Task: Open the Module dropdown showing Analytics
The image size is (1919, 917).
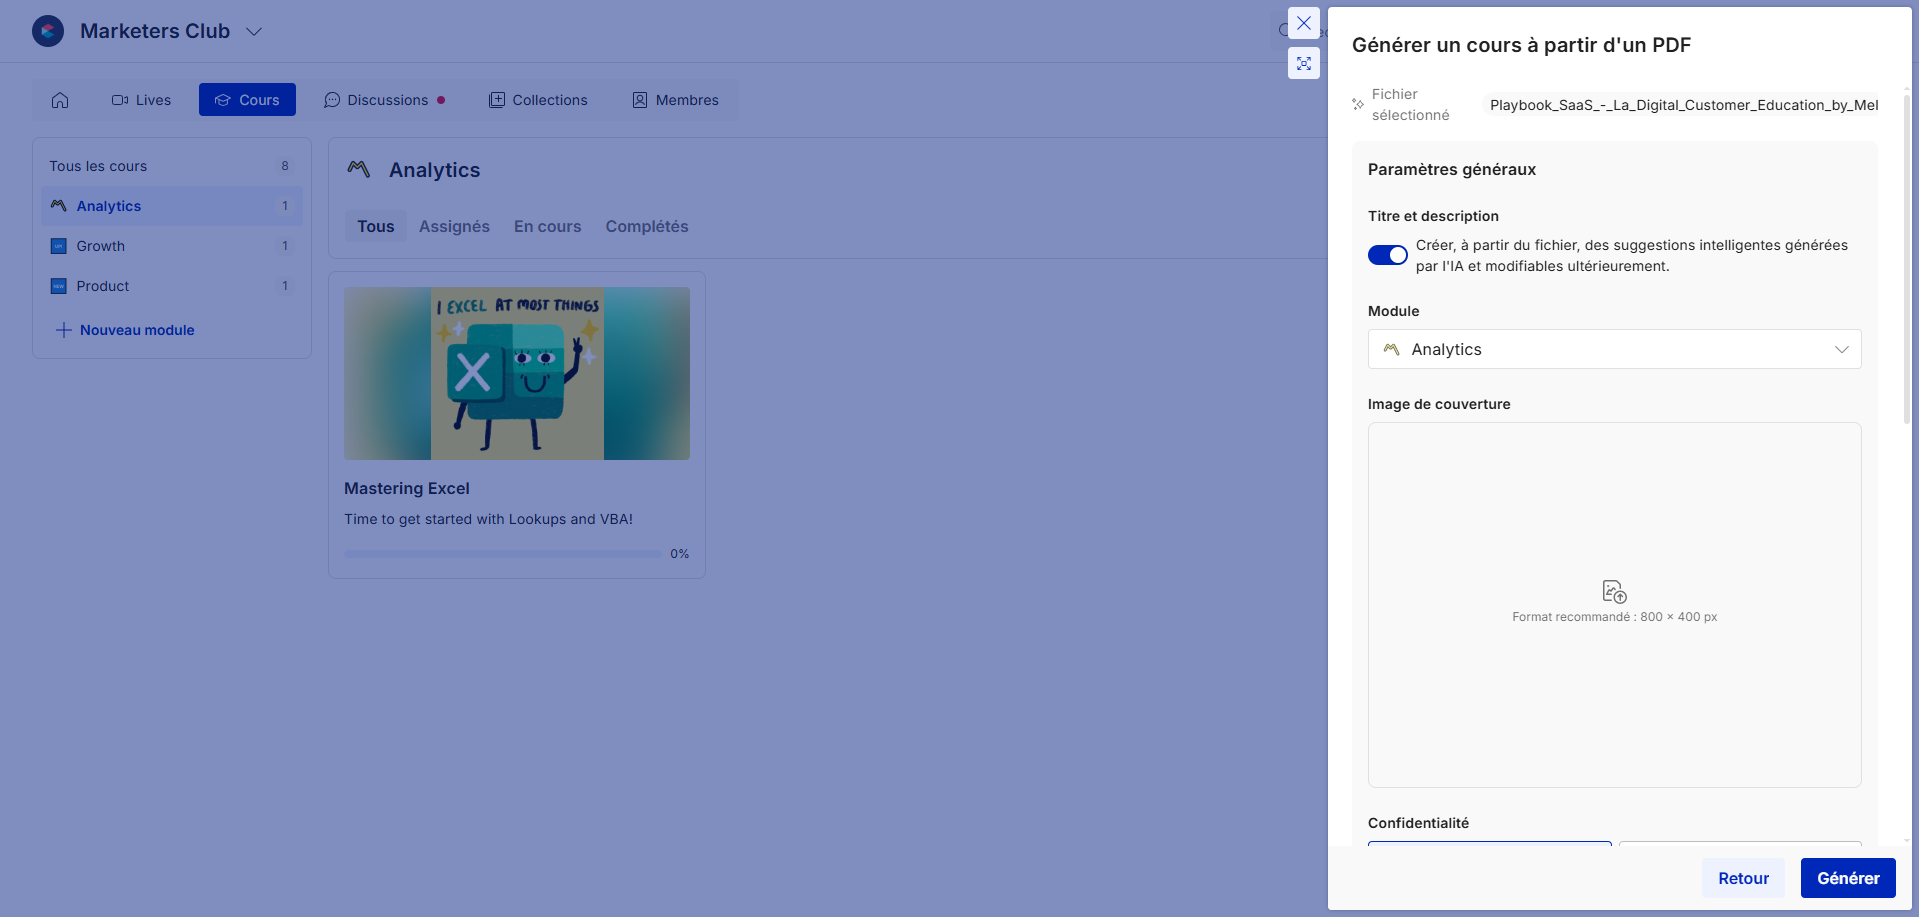Action: [1614, 349]
